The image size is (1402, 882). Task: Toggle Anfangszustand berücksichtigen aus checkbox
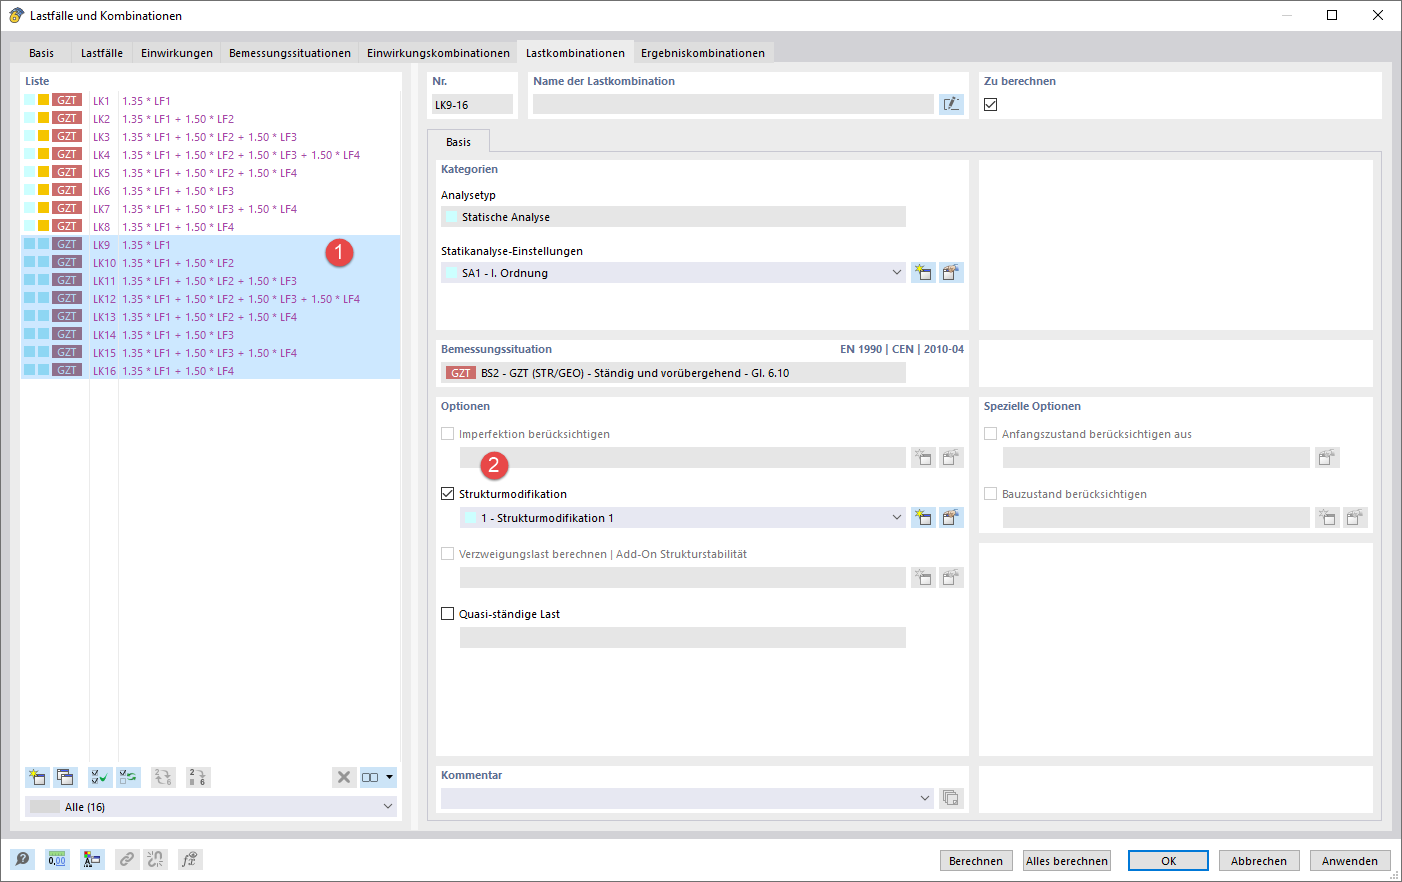coord(991,434)
